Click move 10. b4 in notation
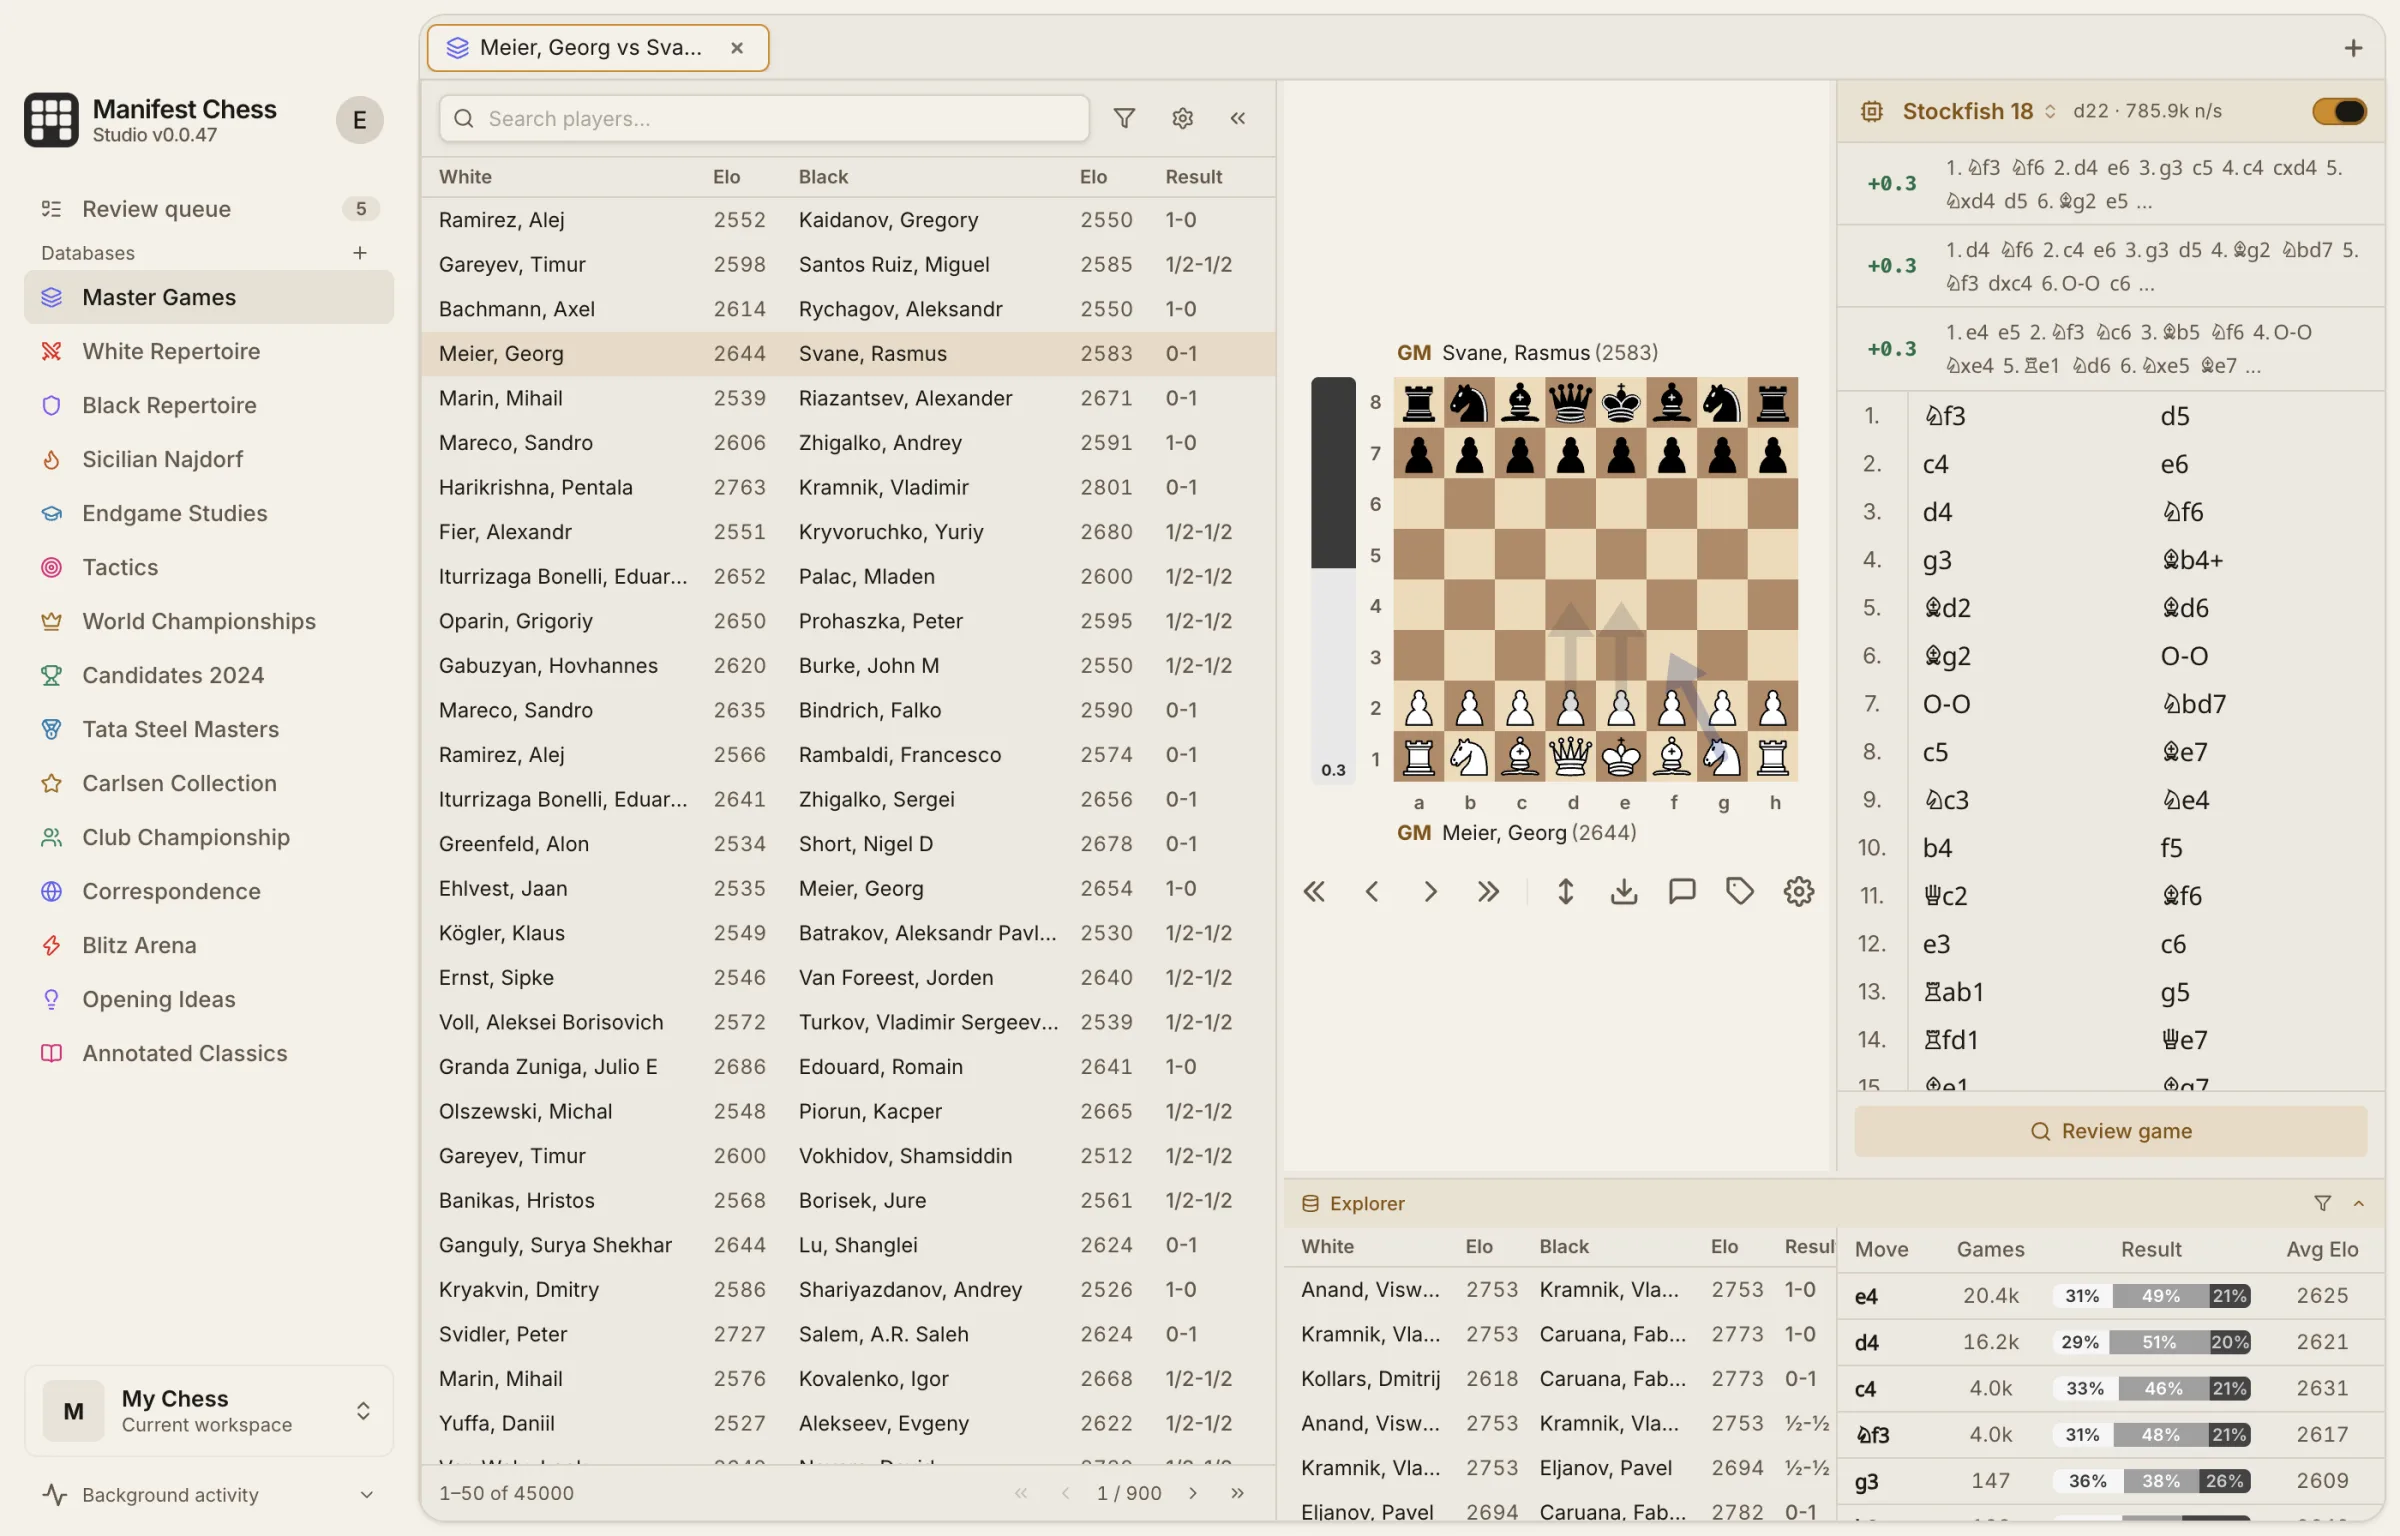The image size is (2400, 1536). coord(1937,848)
